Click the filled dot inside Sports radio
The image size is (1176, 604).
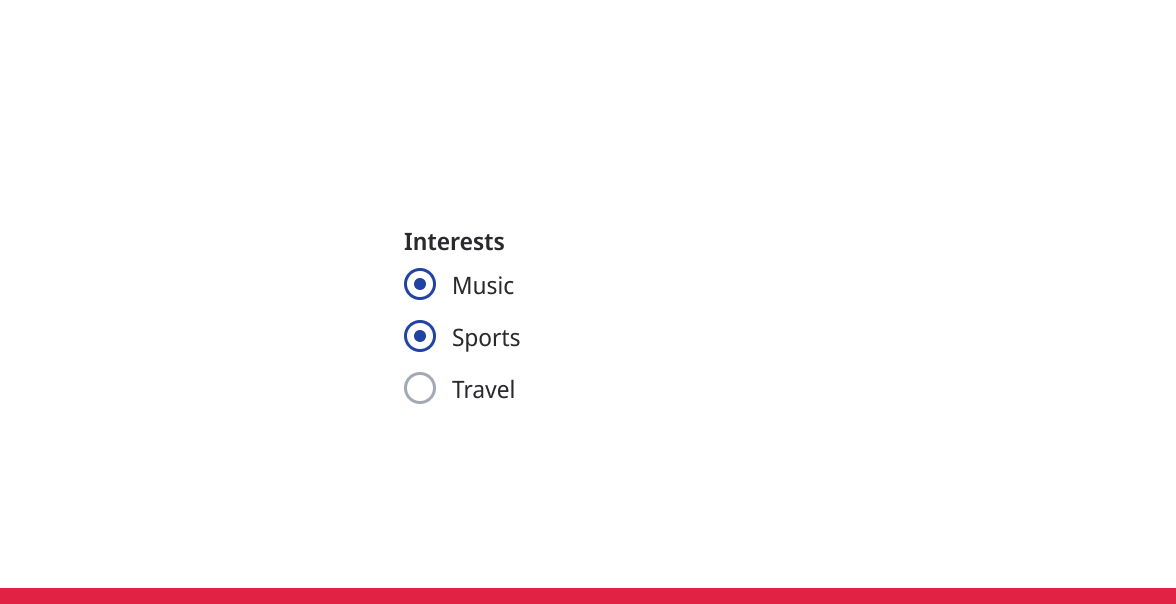pyautogui.click(x=420, y=337)
